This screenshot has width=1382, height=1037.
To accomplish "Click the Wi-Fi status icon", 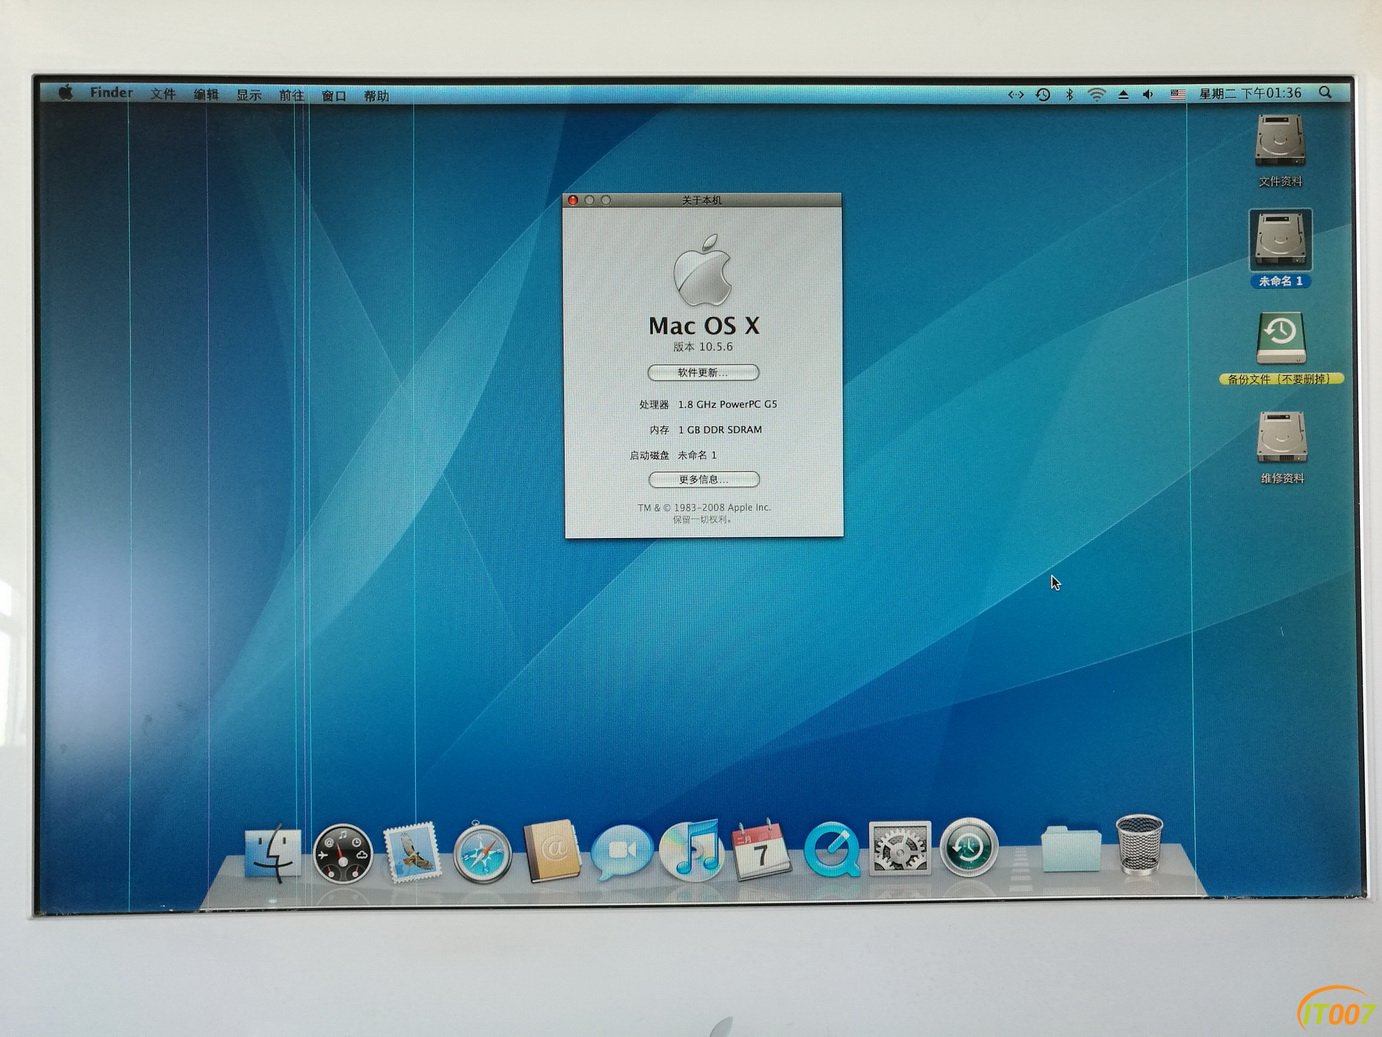I will pos(1097,94).
